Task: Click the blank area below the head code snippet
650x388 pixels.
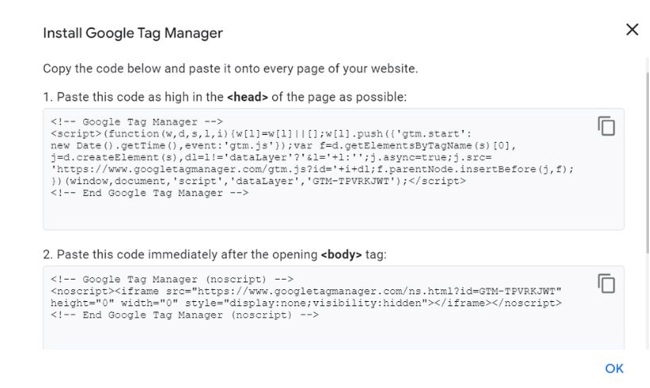Action: (334, 213)
